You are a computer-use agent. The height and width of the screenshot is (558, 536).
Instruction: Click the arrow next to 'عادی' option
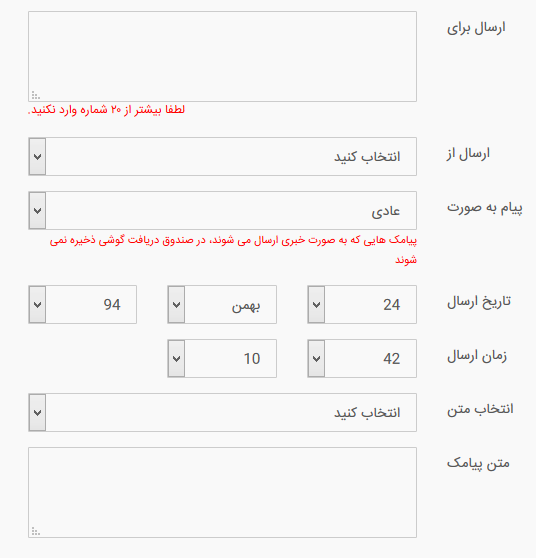point(37,211)
